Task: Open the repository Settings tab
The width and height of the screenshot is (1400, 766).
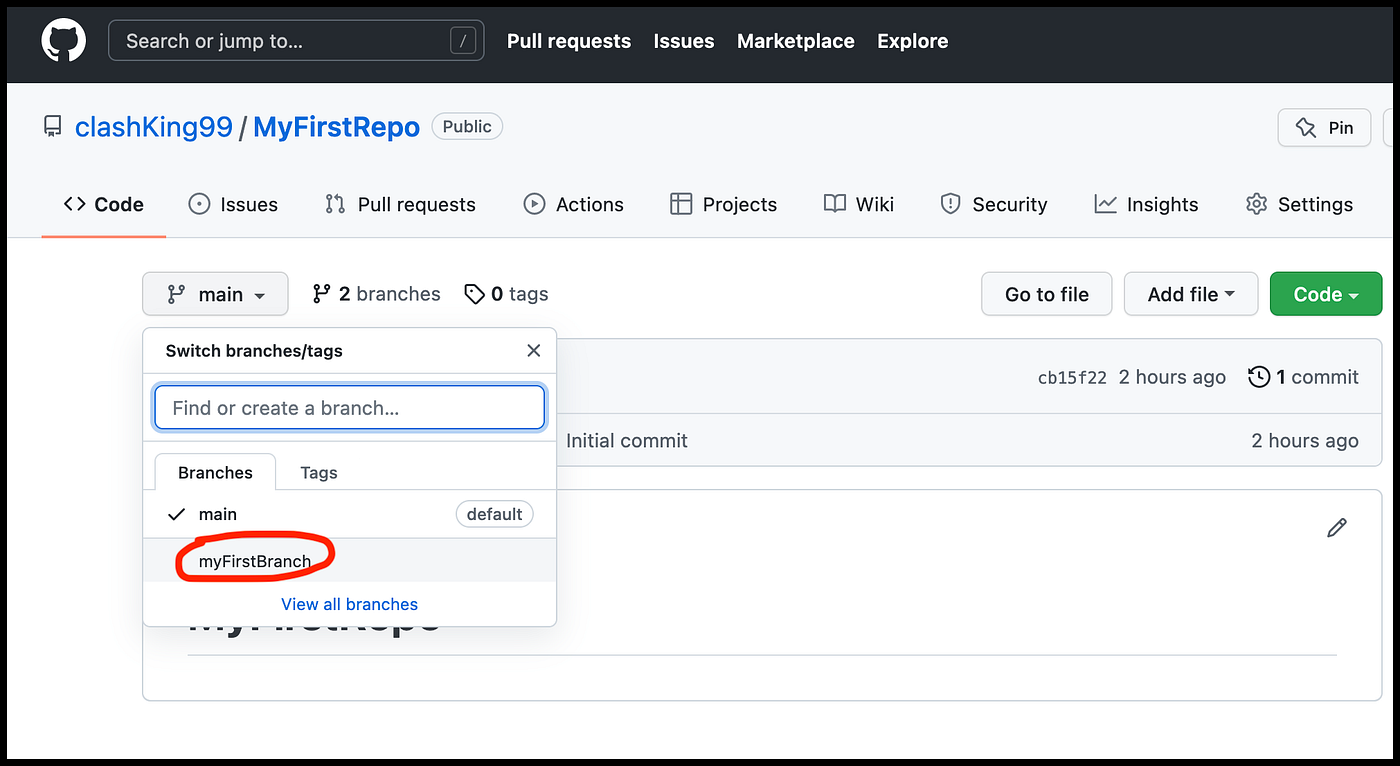Action: [1299, 204]
